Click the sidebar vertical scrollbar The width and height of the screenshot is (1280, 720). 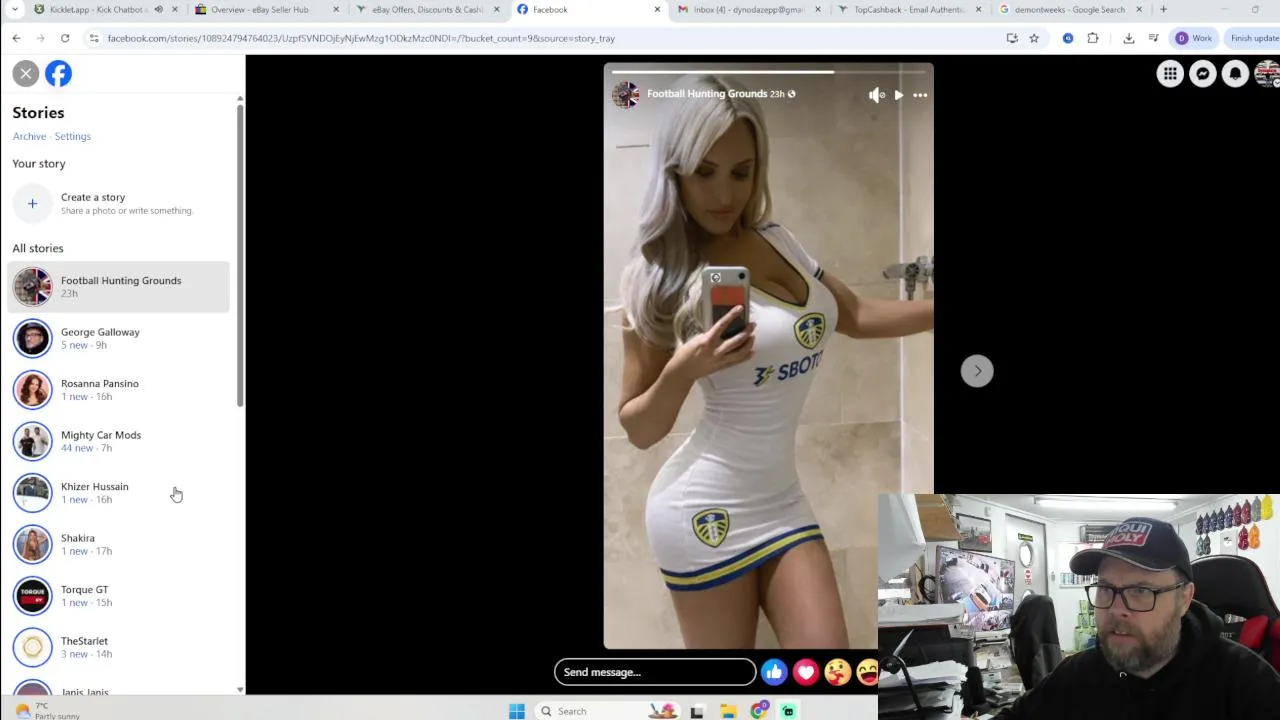point(240,255)
